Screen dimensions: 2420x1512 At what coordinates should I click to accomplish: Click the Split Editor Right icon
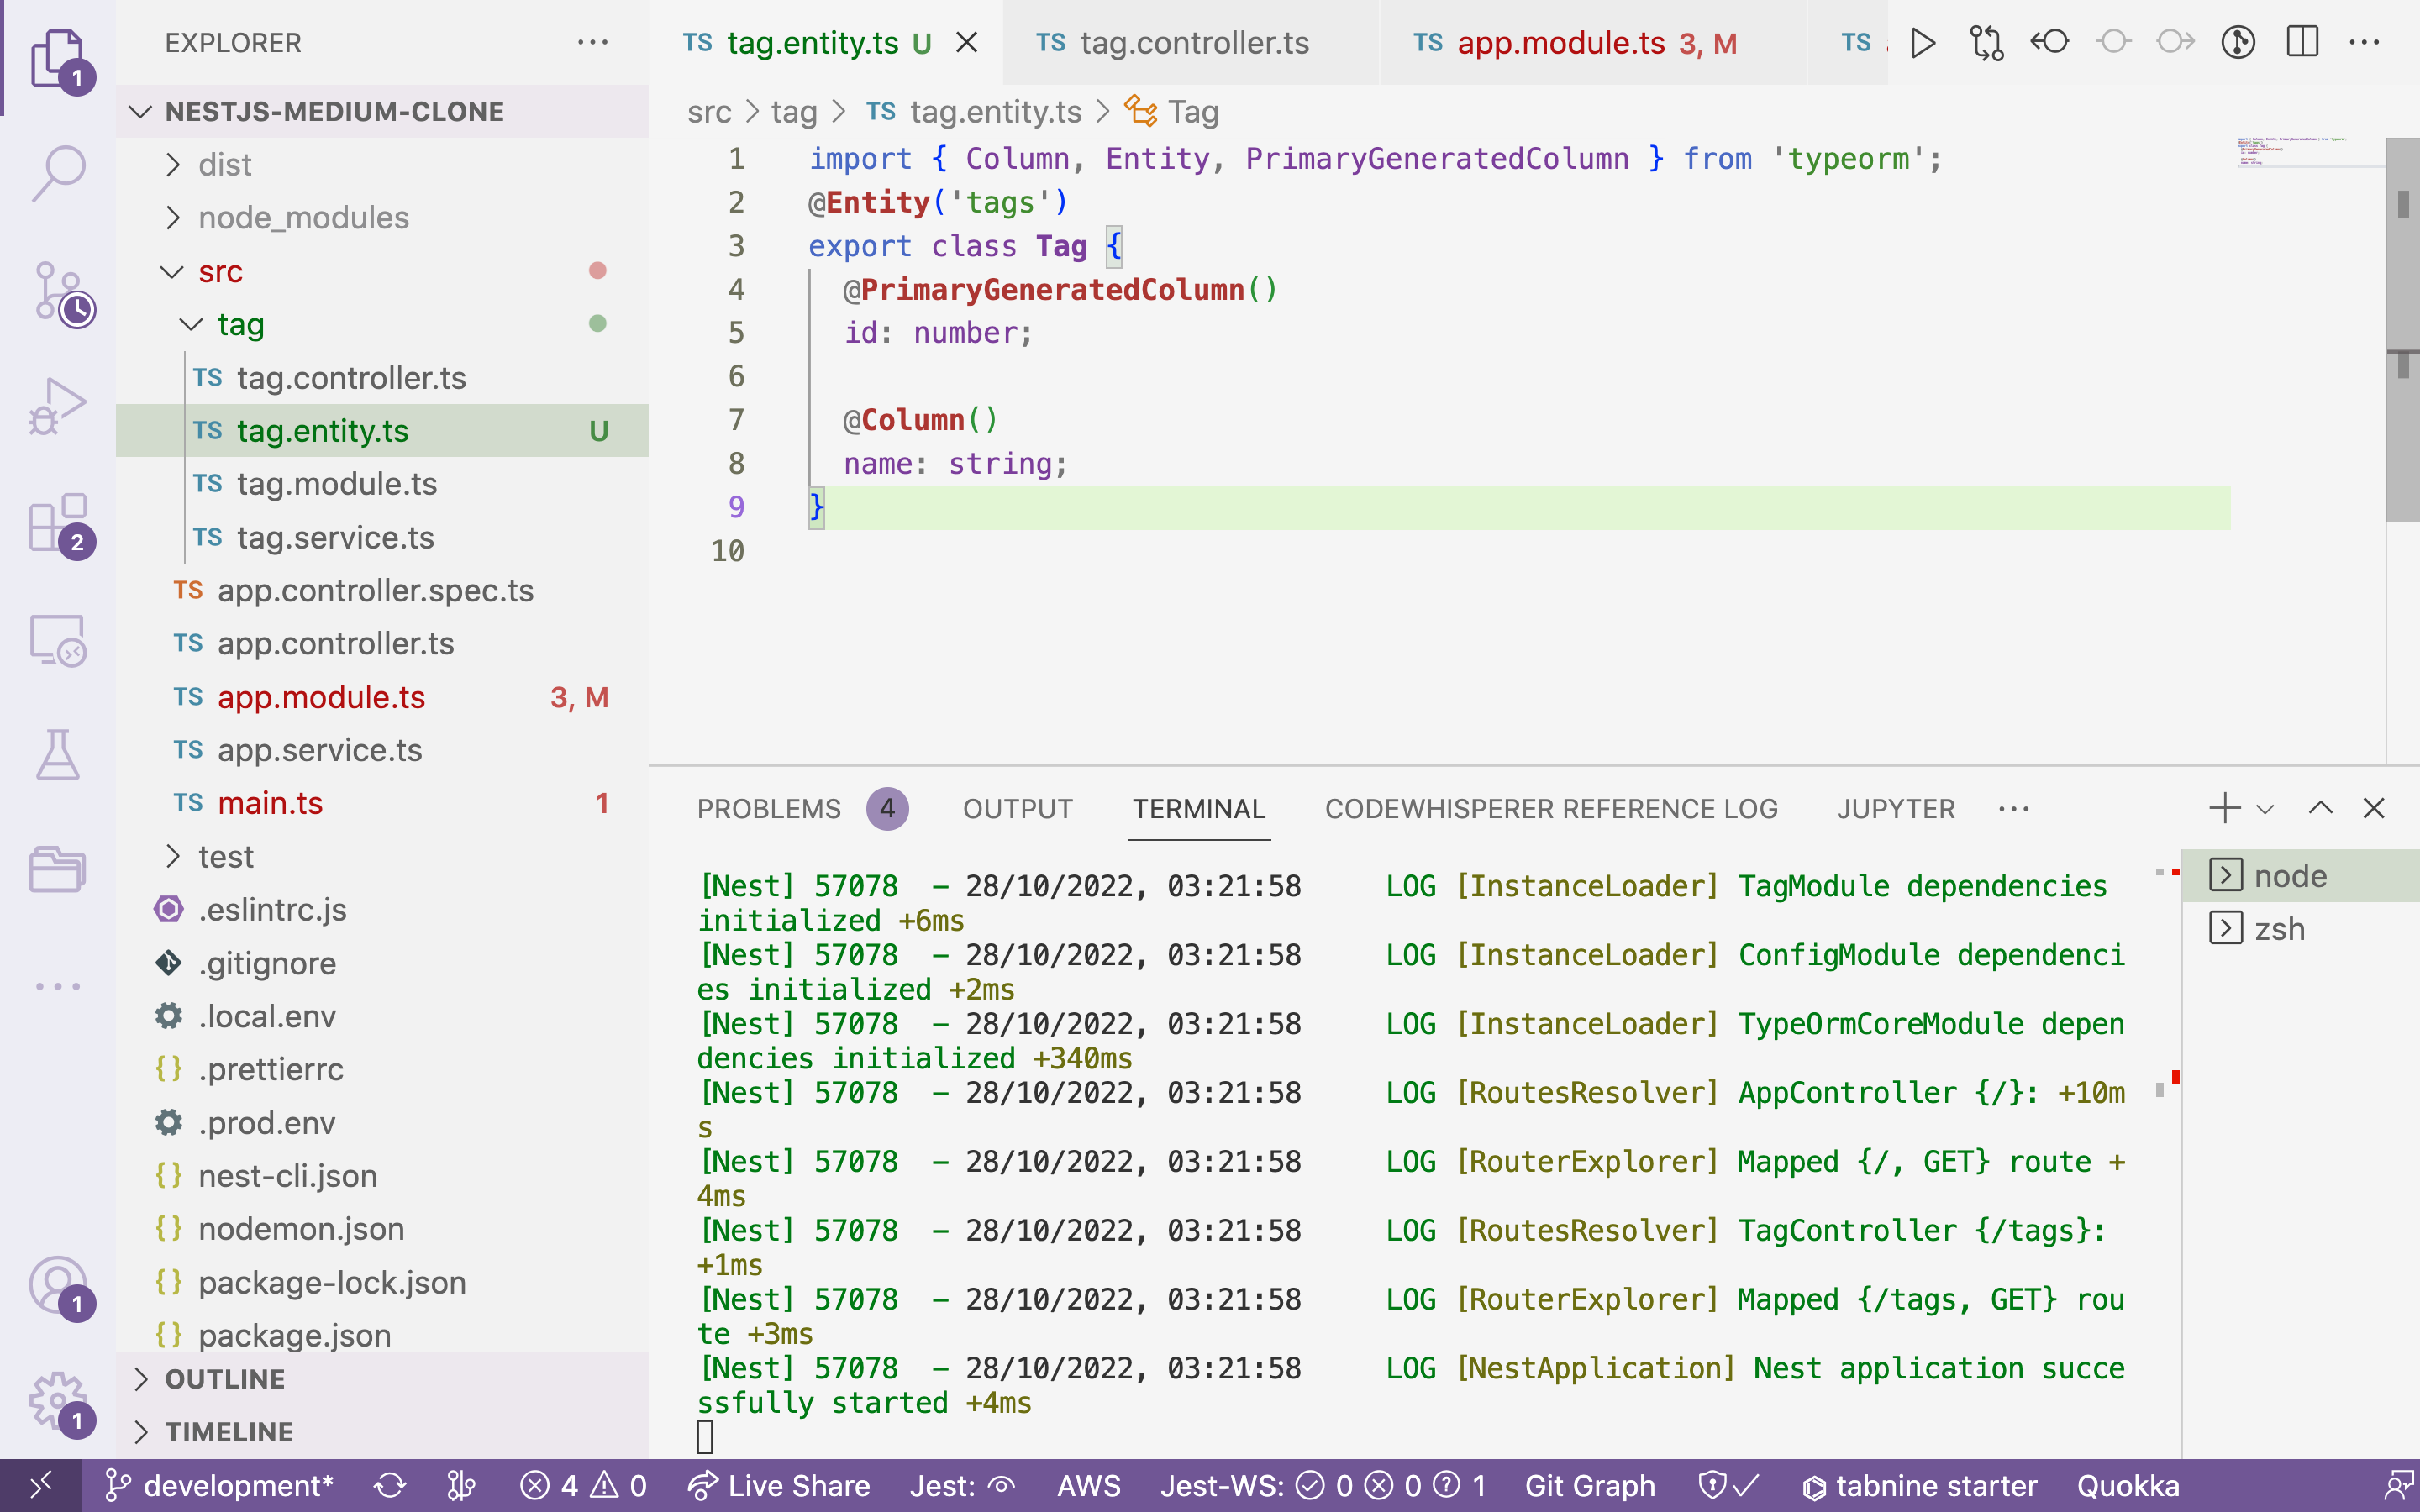[2302, 42]
